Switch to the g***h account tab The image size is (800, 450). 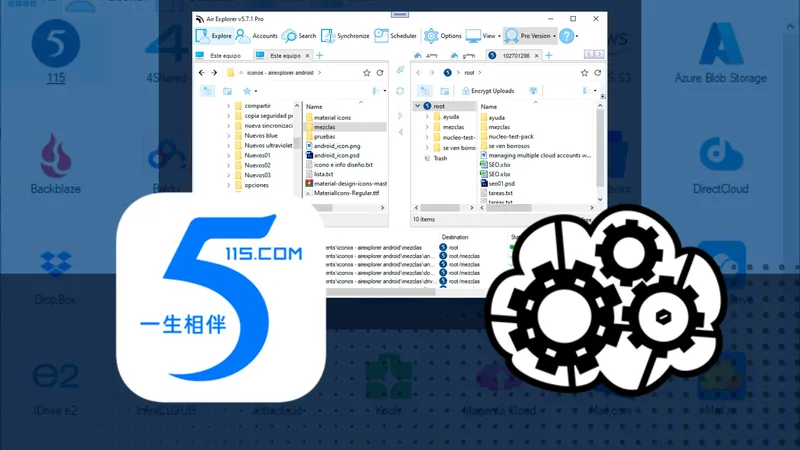(x=463, y=56)
